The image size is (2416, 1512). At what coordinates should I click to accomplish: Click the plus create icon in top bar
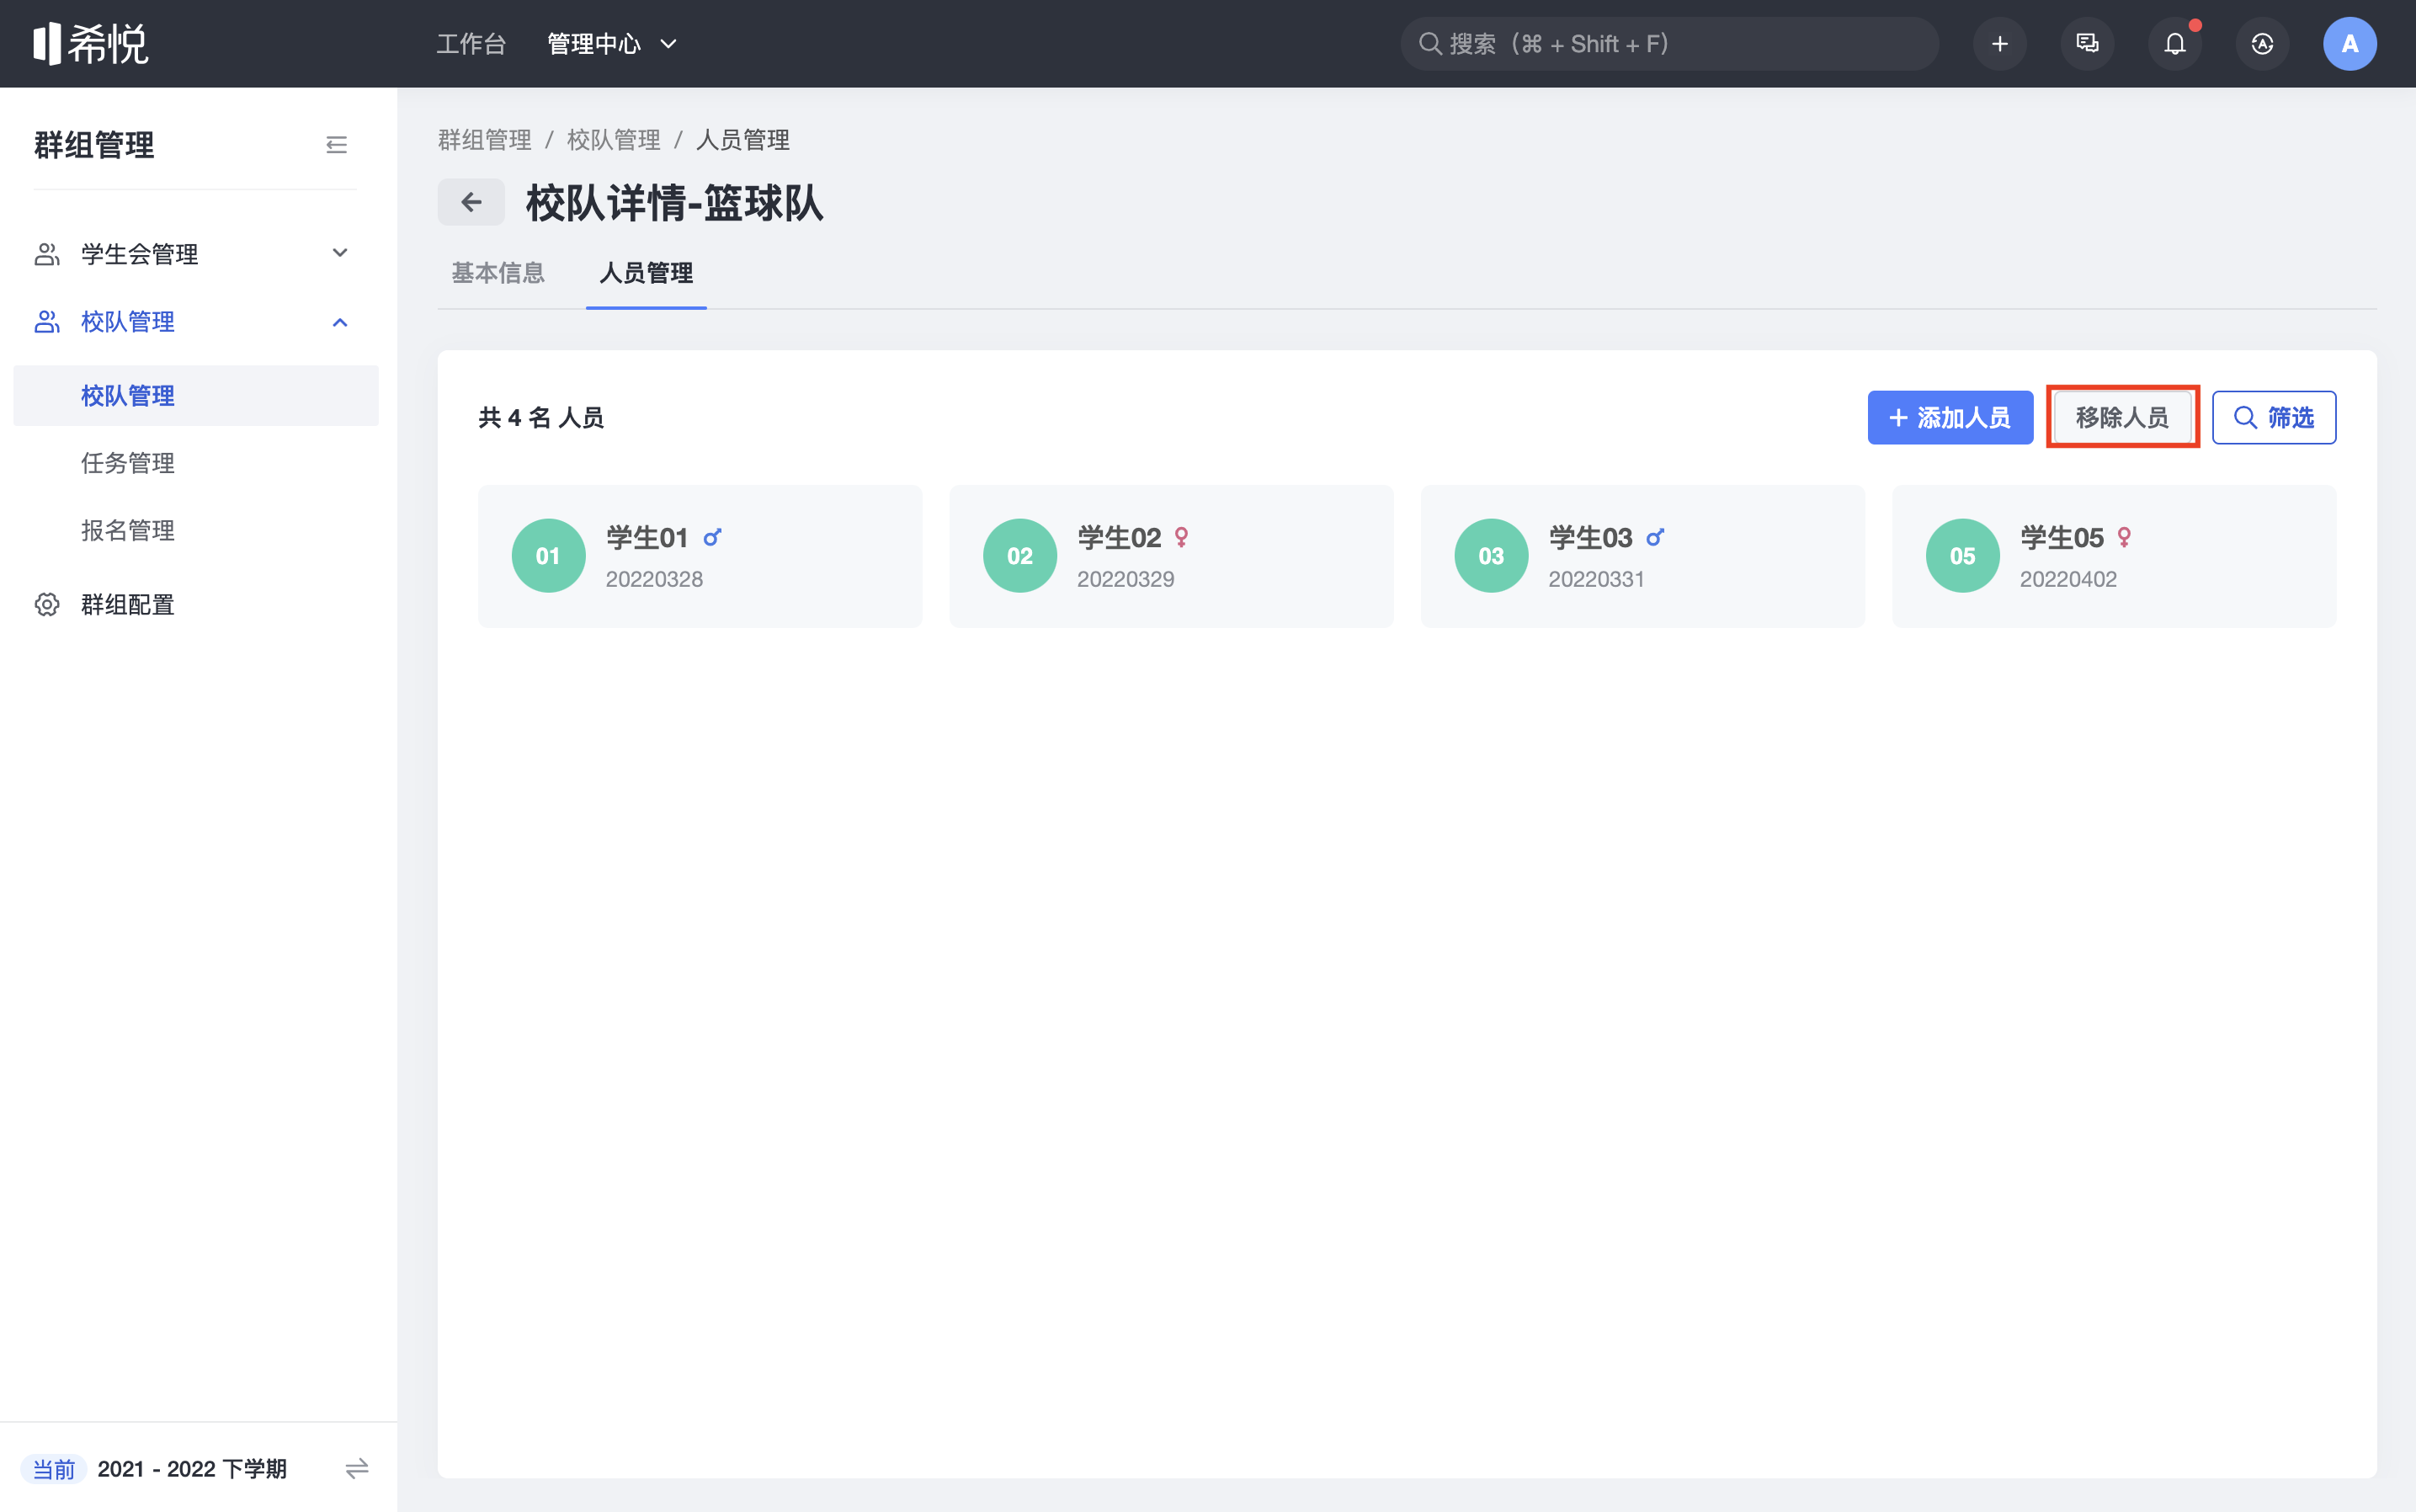click(1999, 44)
